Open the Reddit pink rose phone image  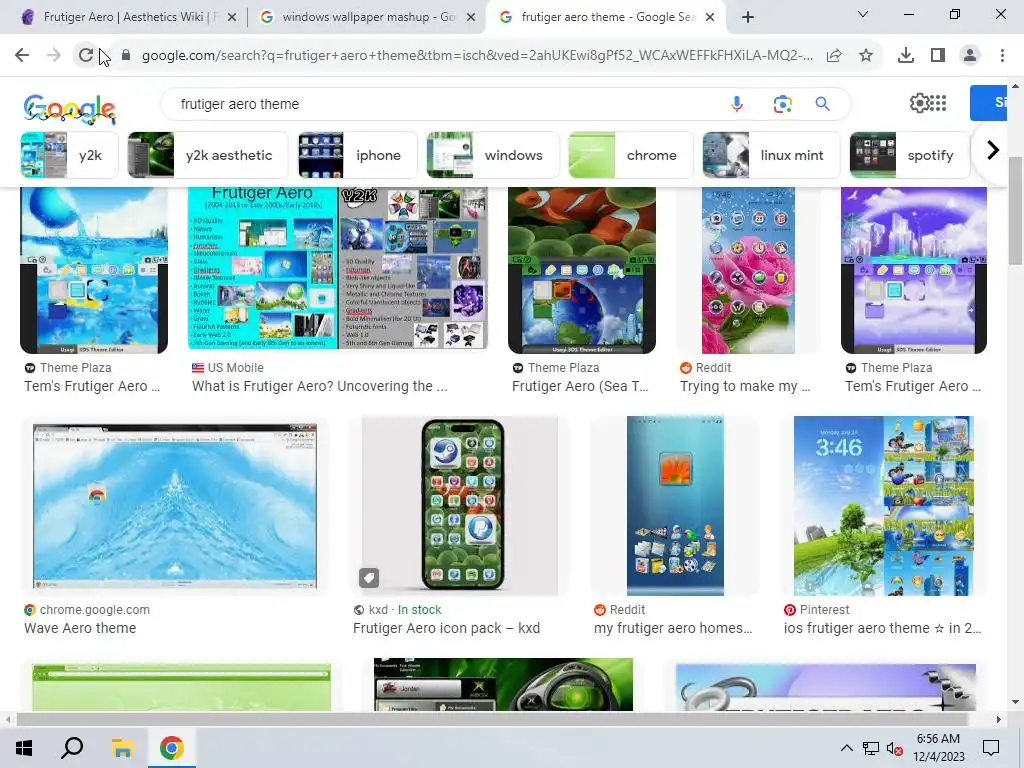click(x=748, y=270)
